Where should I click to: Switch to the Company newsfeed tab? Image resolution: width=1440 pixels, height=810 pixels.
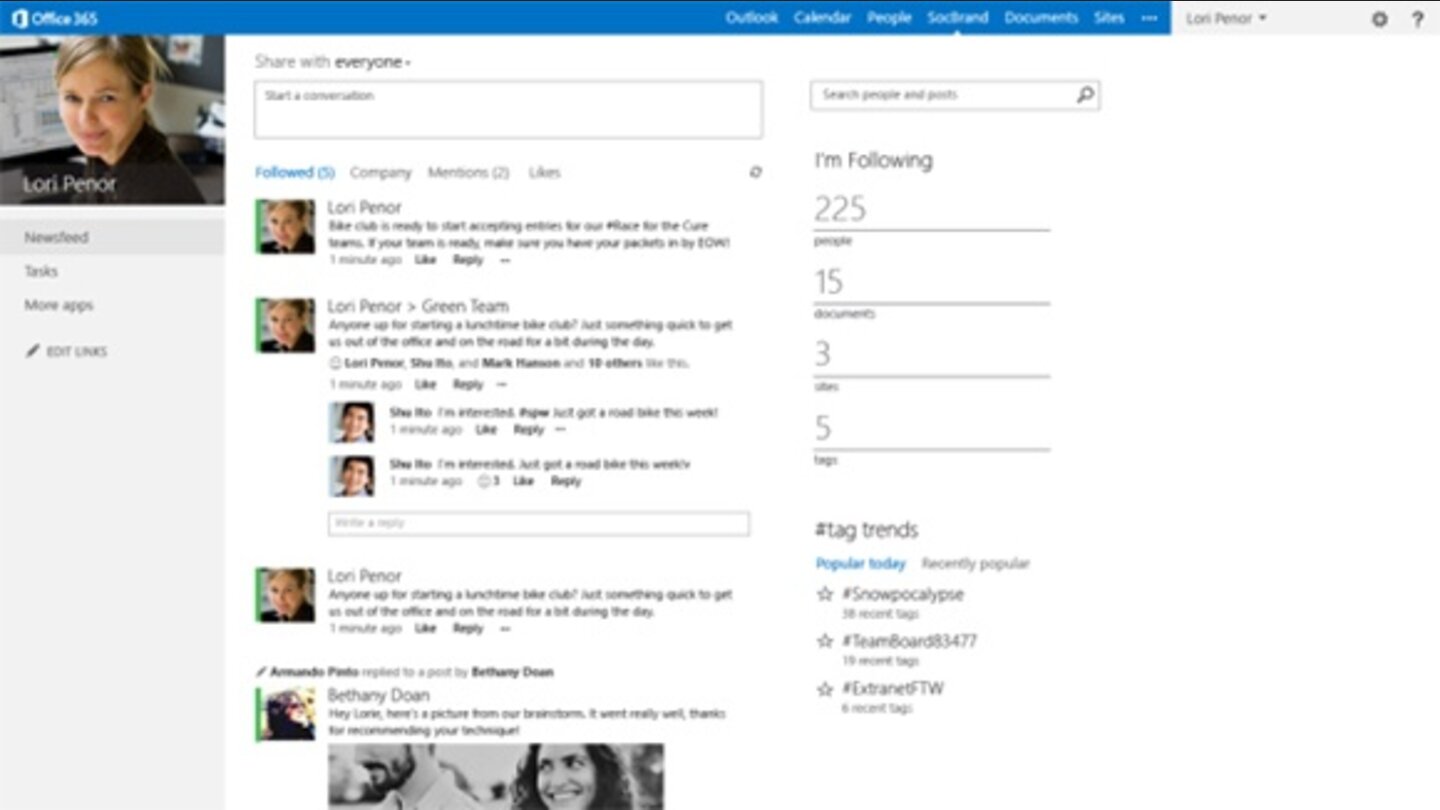(381, 172)
